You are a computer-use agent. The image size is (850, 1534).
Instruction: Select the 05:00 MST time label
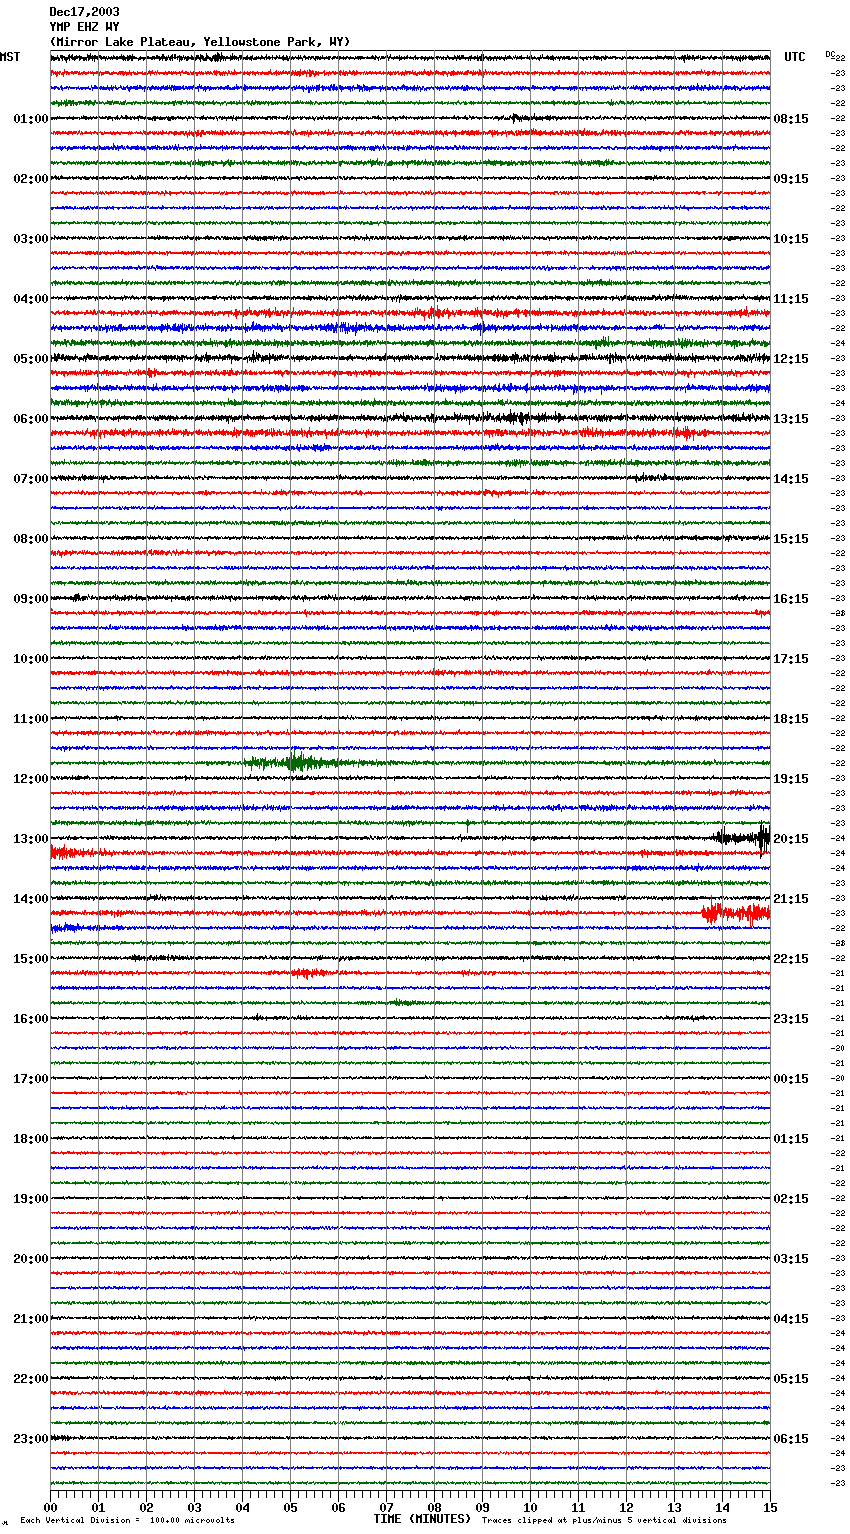(x=30, y=359)
